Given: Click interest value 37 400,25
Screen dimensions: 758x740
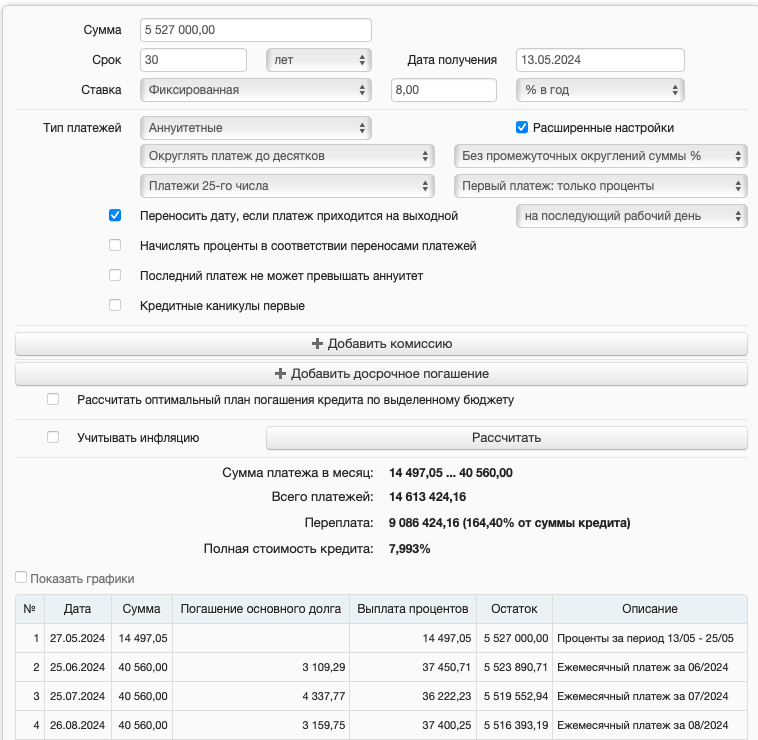Looking at the screenshot, I should pyautogui.click(x=447, y=725).
